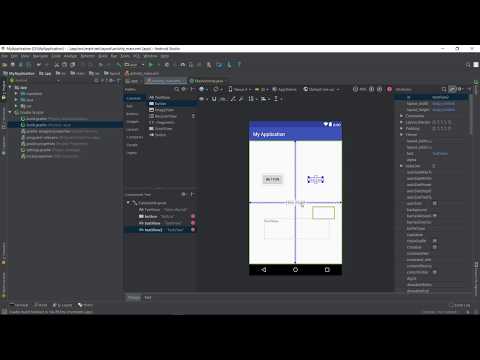
Task: Open the File menu
Action: point(4,56)
